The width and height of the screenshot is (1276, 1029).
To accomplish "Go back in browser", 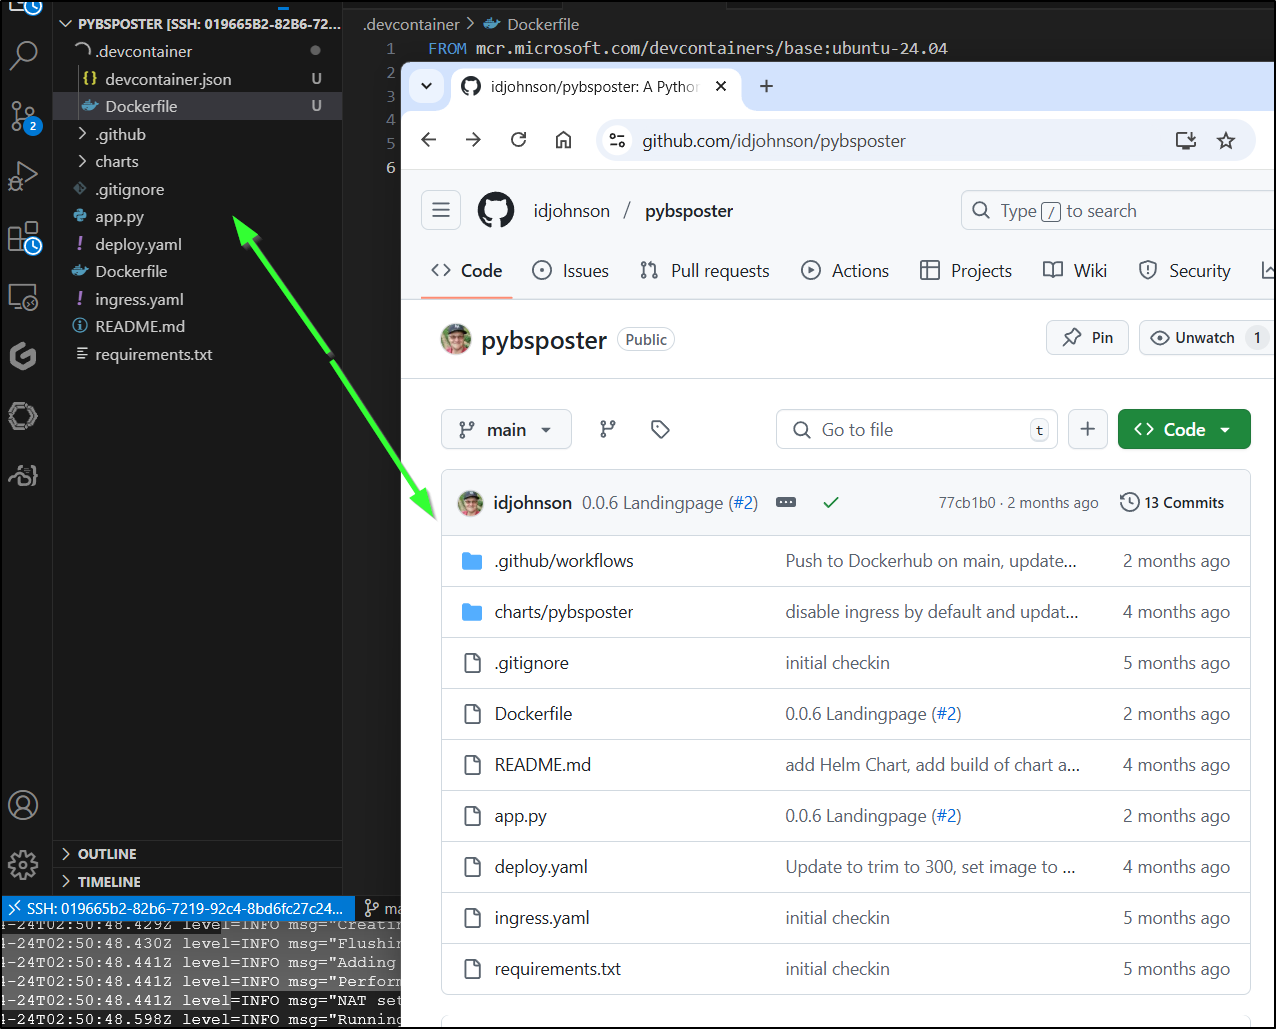I will pyautogui.click(x=429, y=140).
